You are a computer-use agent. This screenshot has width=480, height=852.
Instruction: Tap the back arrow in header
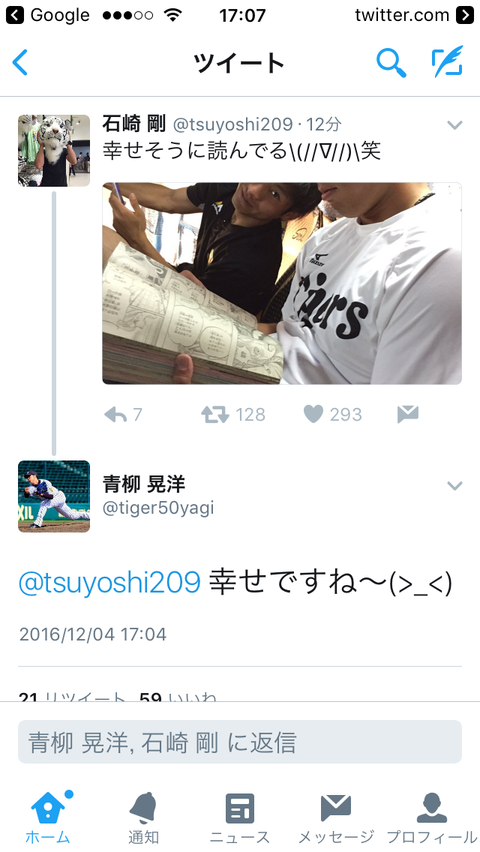click(x=20, y=62)
